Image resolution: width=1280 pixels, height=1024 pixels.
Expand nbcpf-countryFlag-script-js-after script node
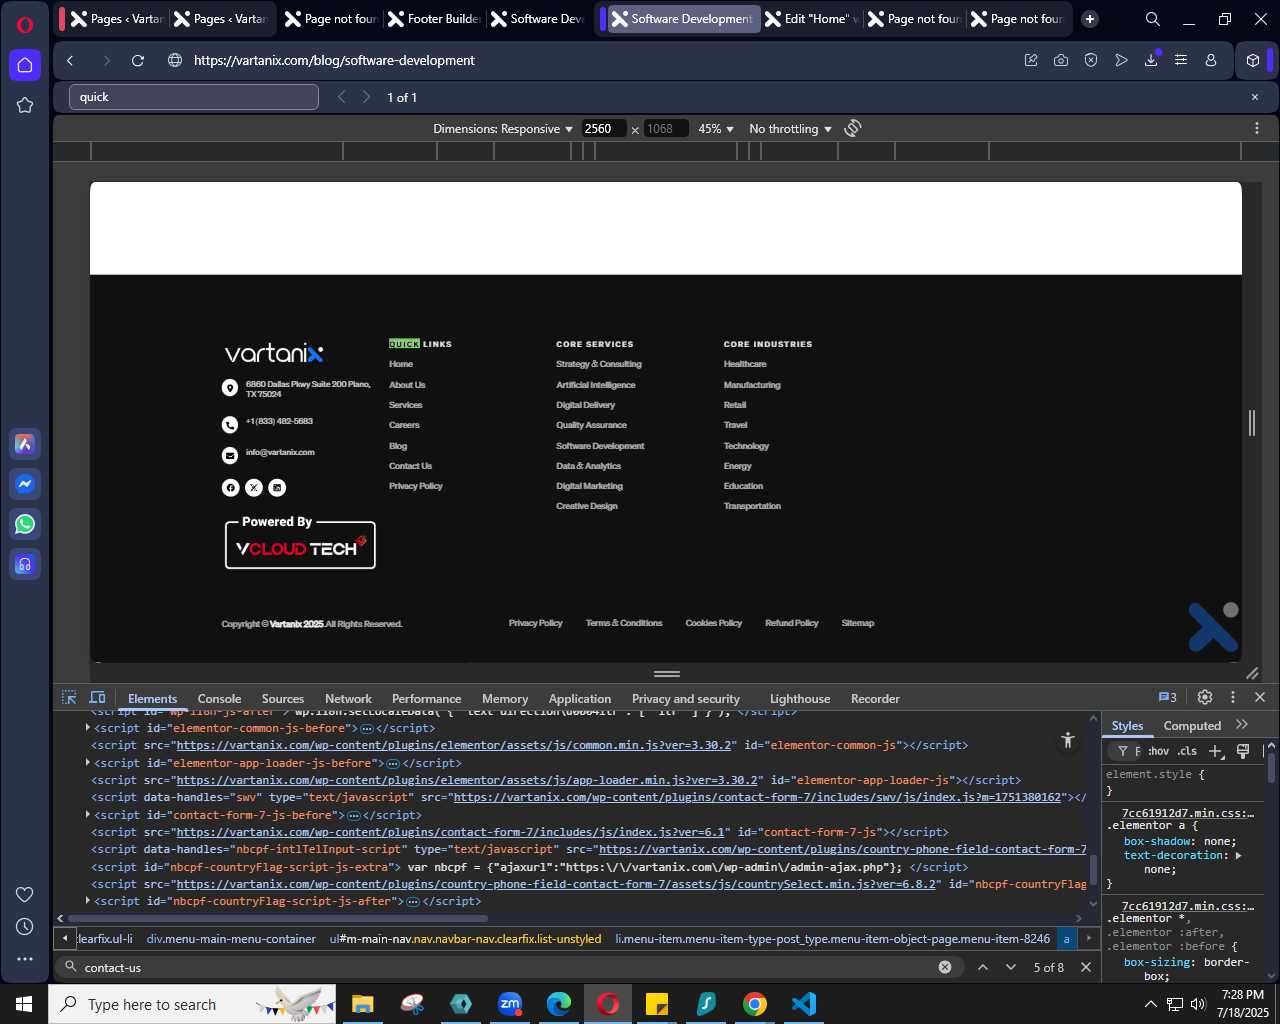(88, 901)
